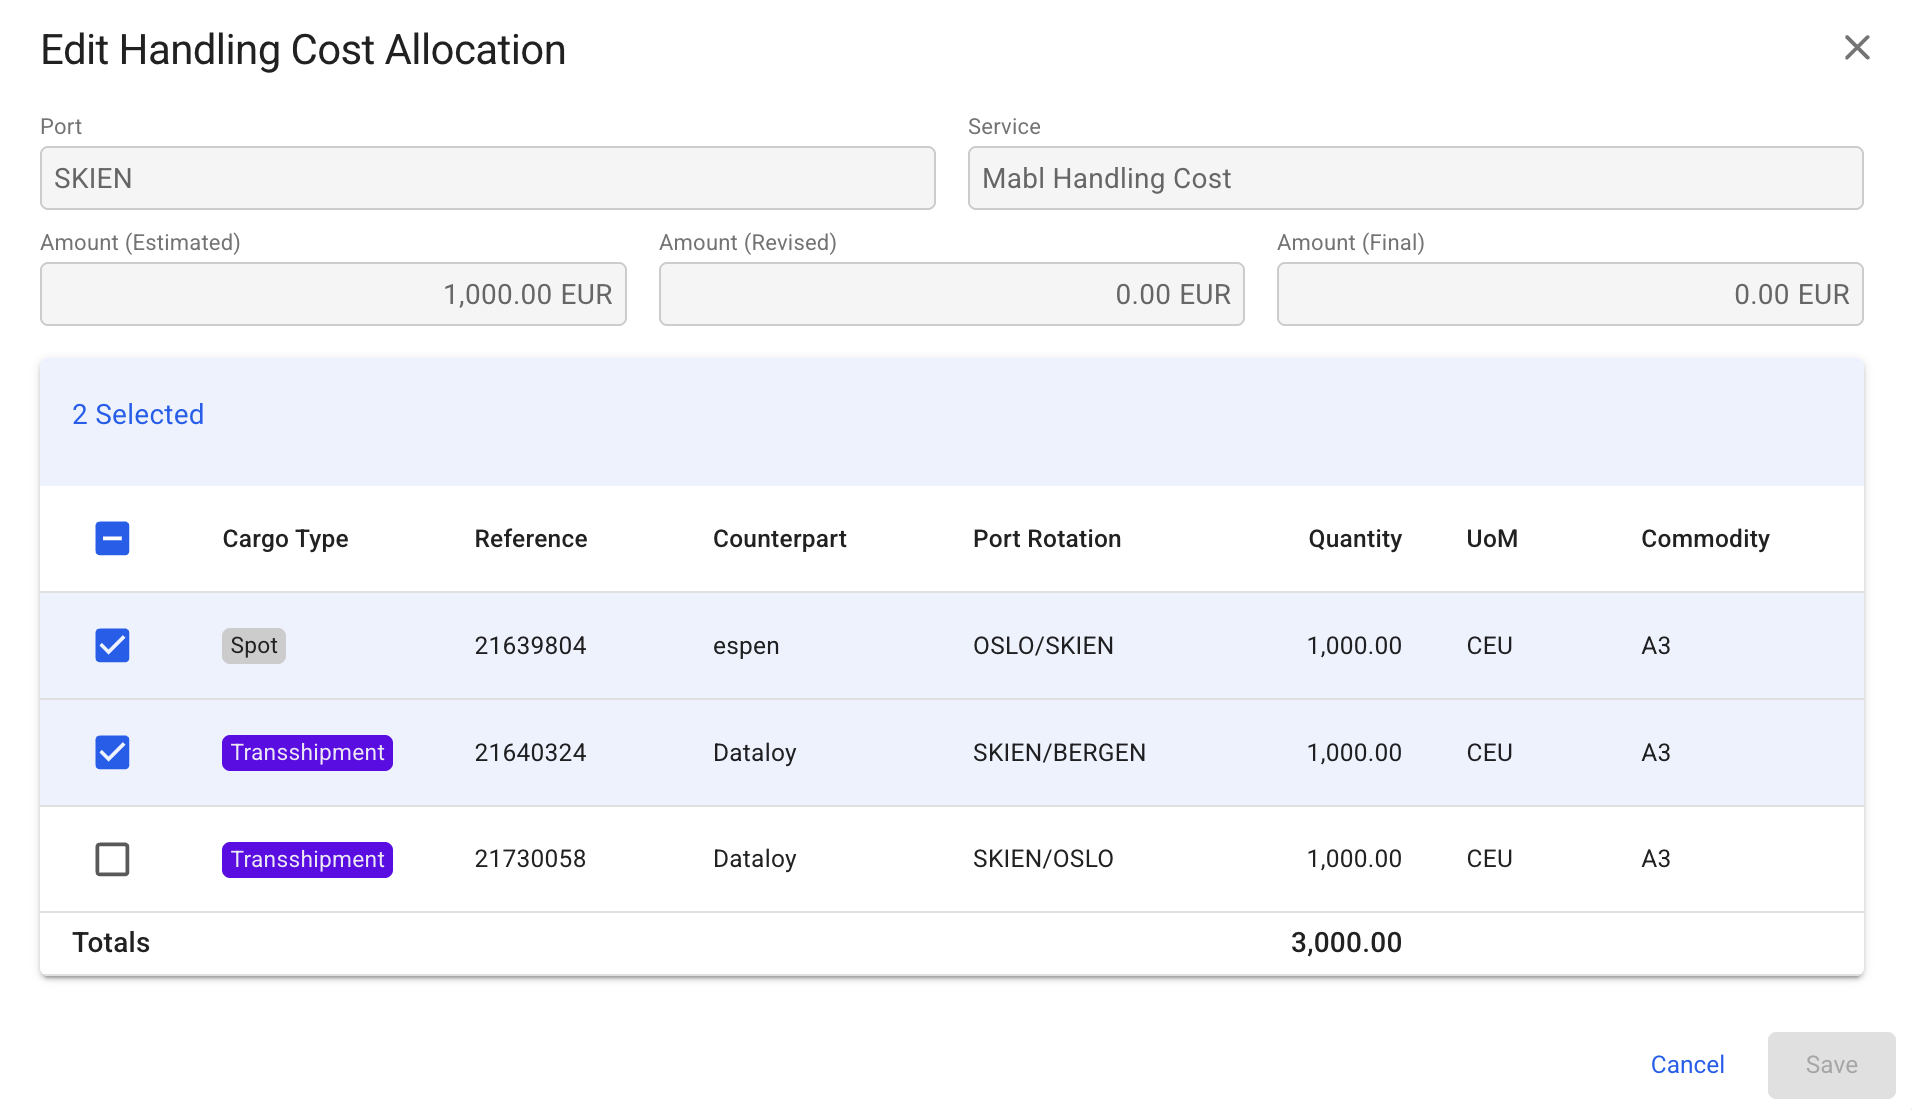This screenshot has width=1912, height=1110.
Task: Uncheck the Spot cargo row checkbox
Action: coord(112,646)
